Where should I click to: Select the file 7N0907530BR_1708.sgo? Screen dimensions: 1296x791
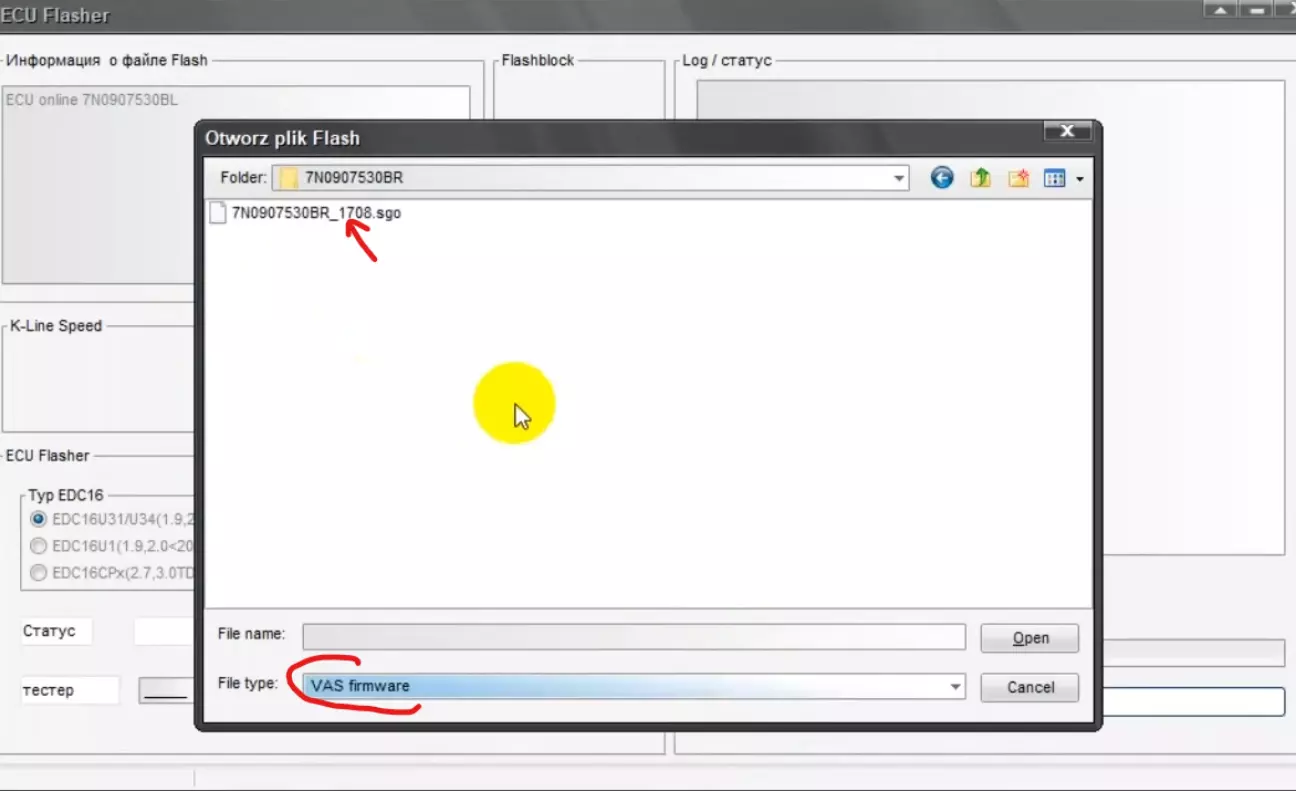(316, 213)
